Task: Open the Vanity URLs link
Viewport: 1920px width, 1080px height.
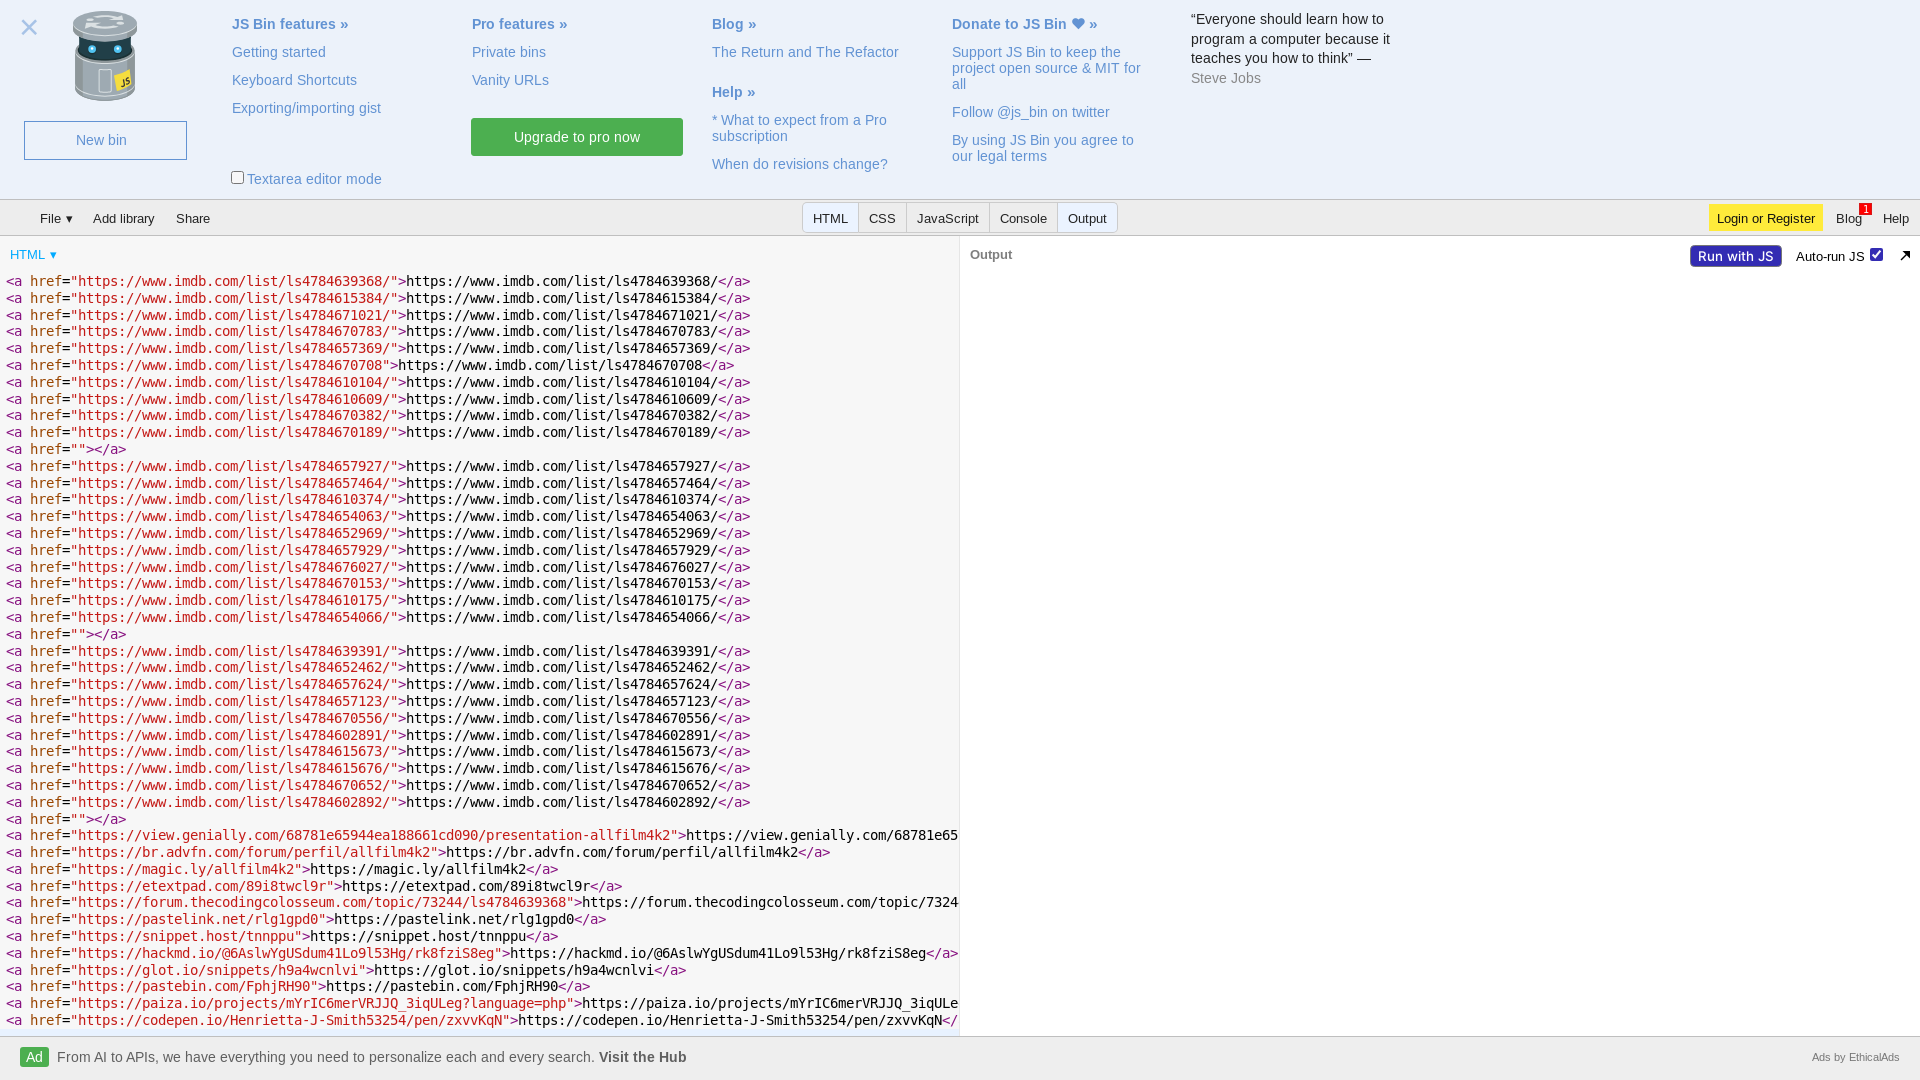Action: pos(510,80)
